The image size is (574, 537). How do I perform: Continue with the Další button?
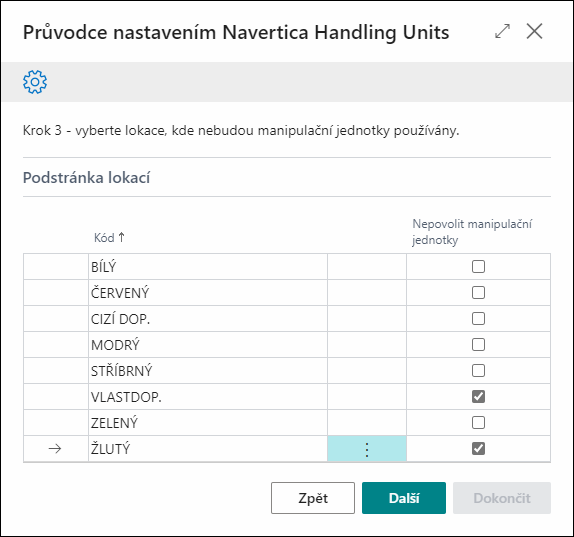pyautogui.click(x=404, y=498)
